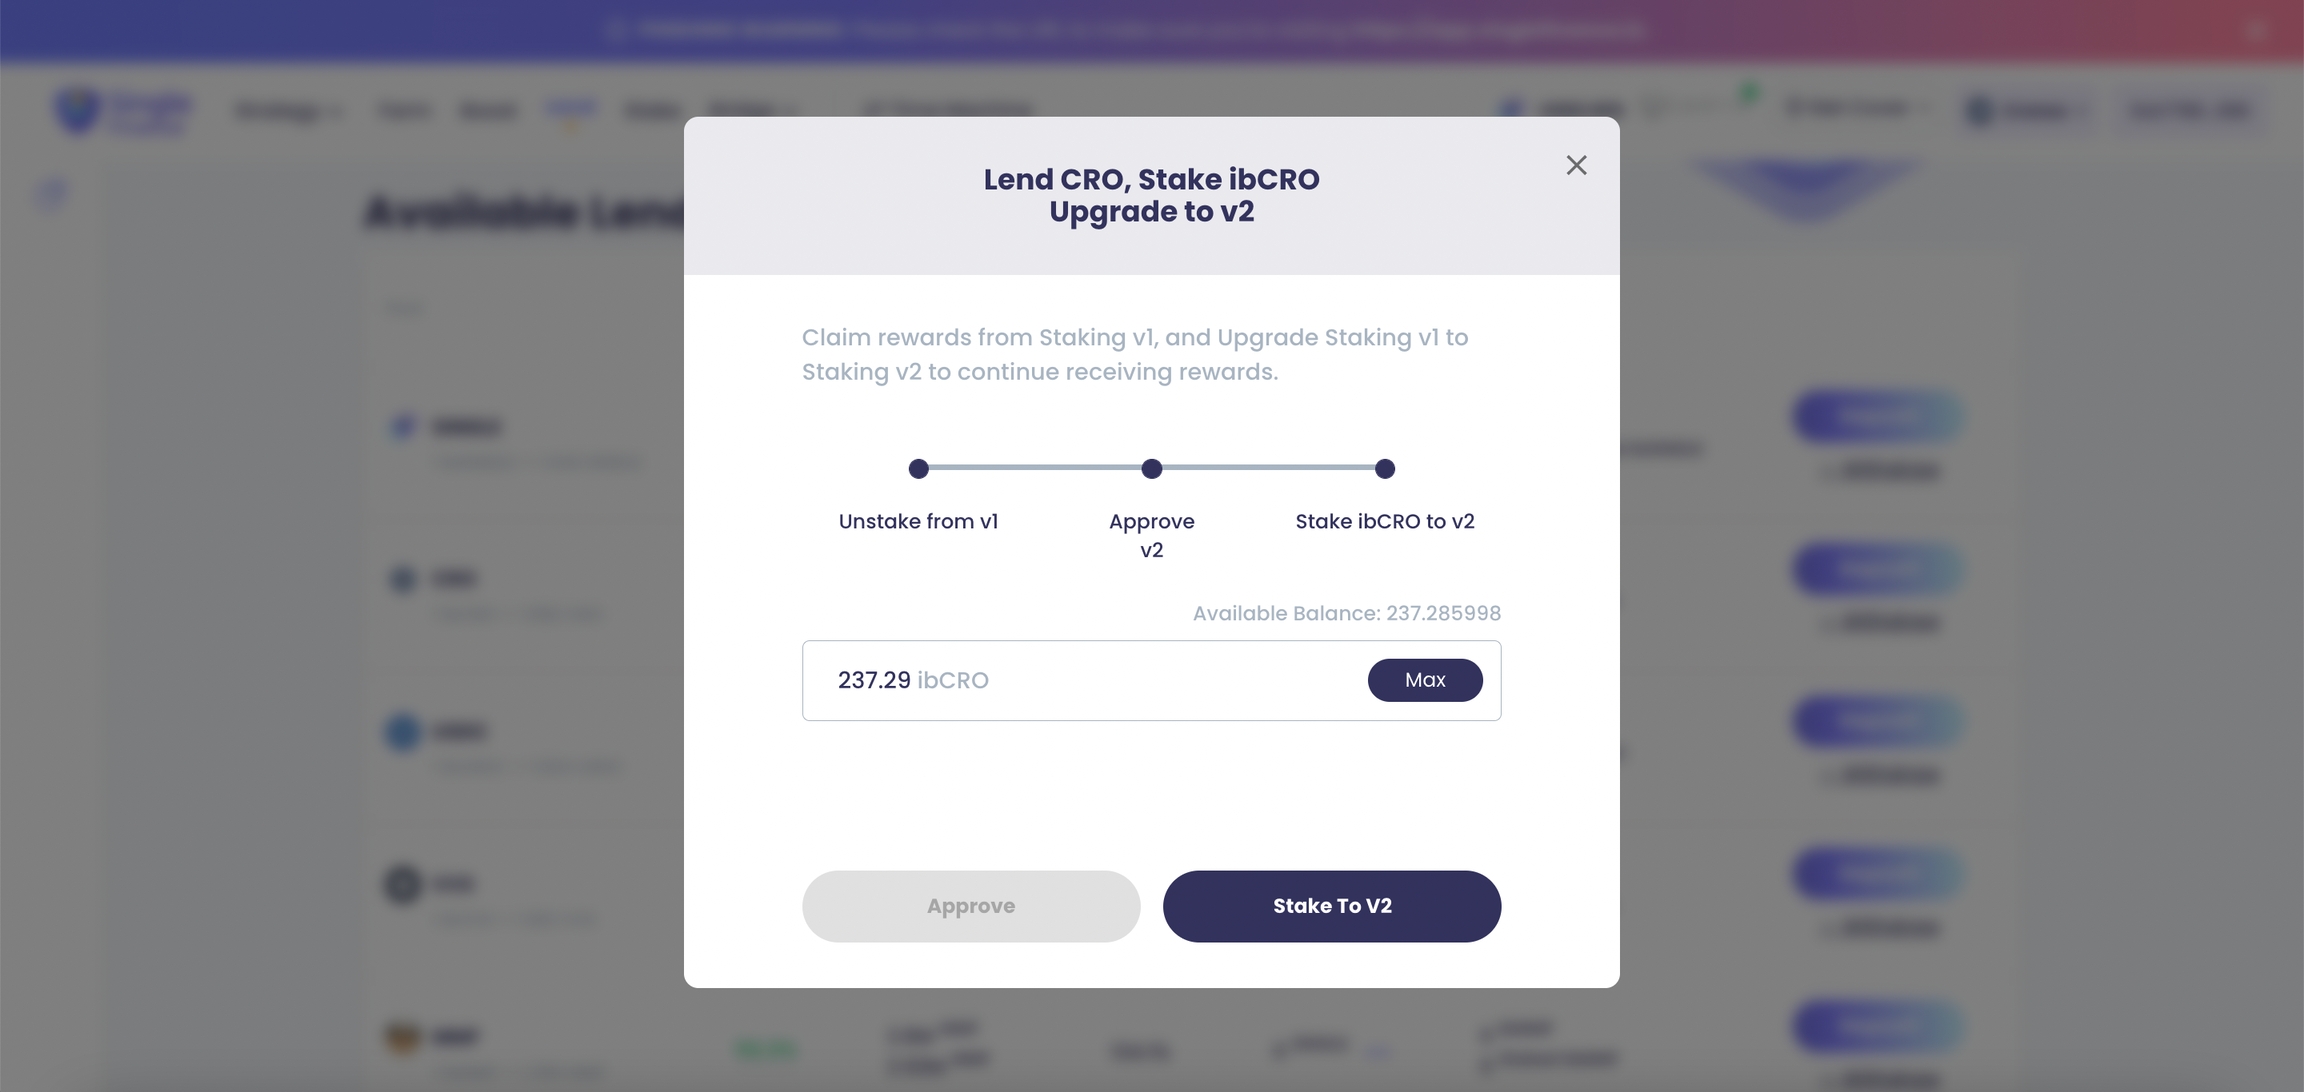Close the Upgrade to v2 dialog
The width and height of the screenshot is (2304, 1092).
pyautogui.click(x=1576, y=165)
